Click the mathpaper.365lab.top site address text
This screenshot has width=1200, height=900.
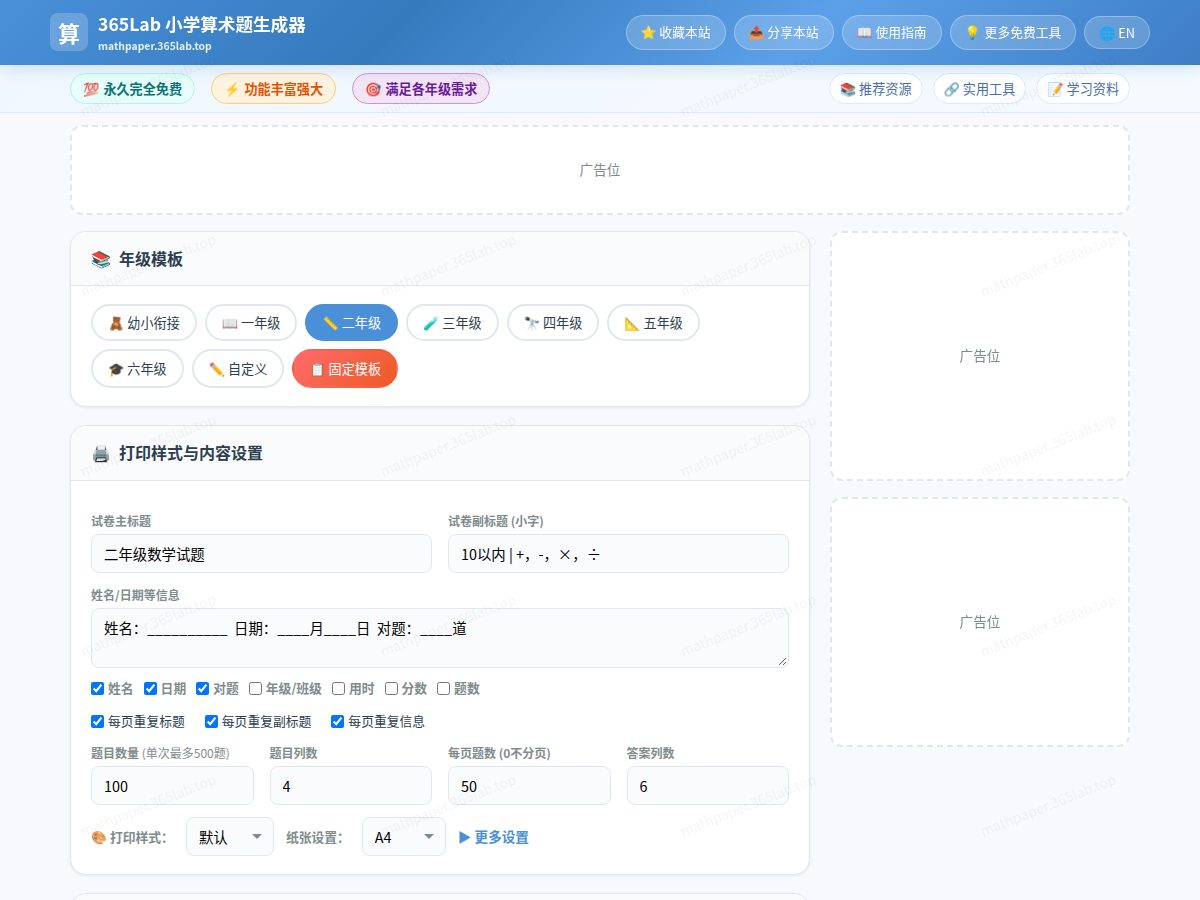(155, 46)
